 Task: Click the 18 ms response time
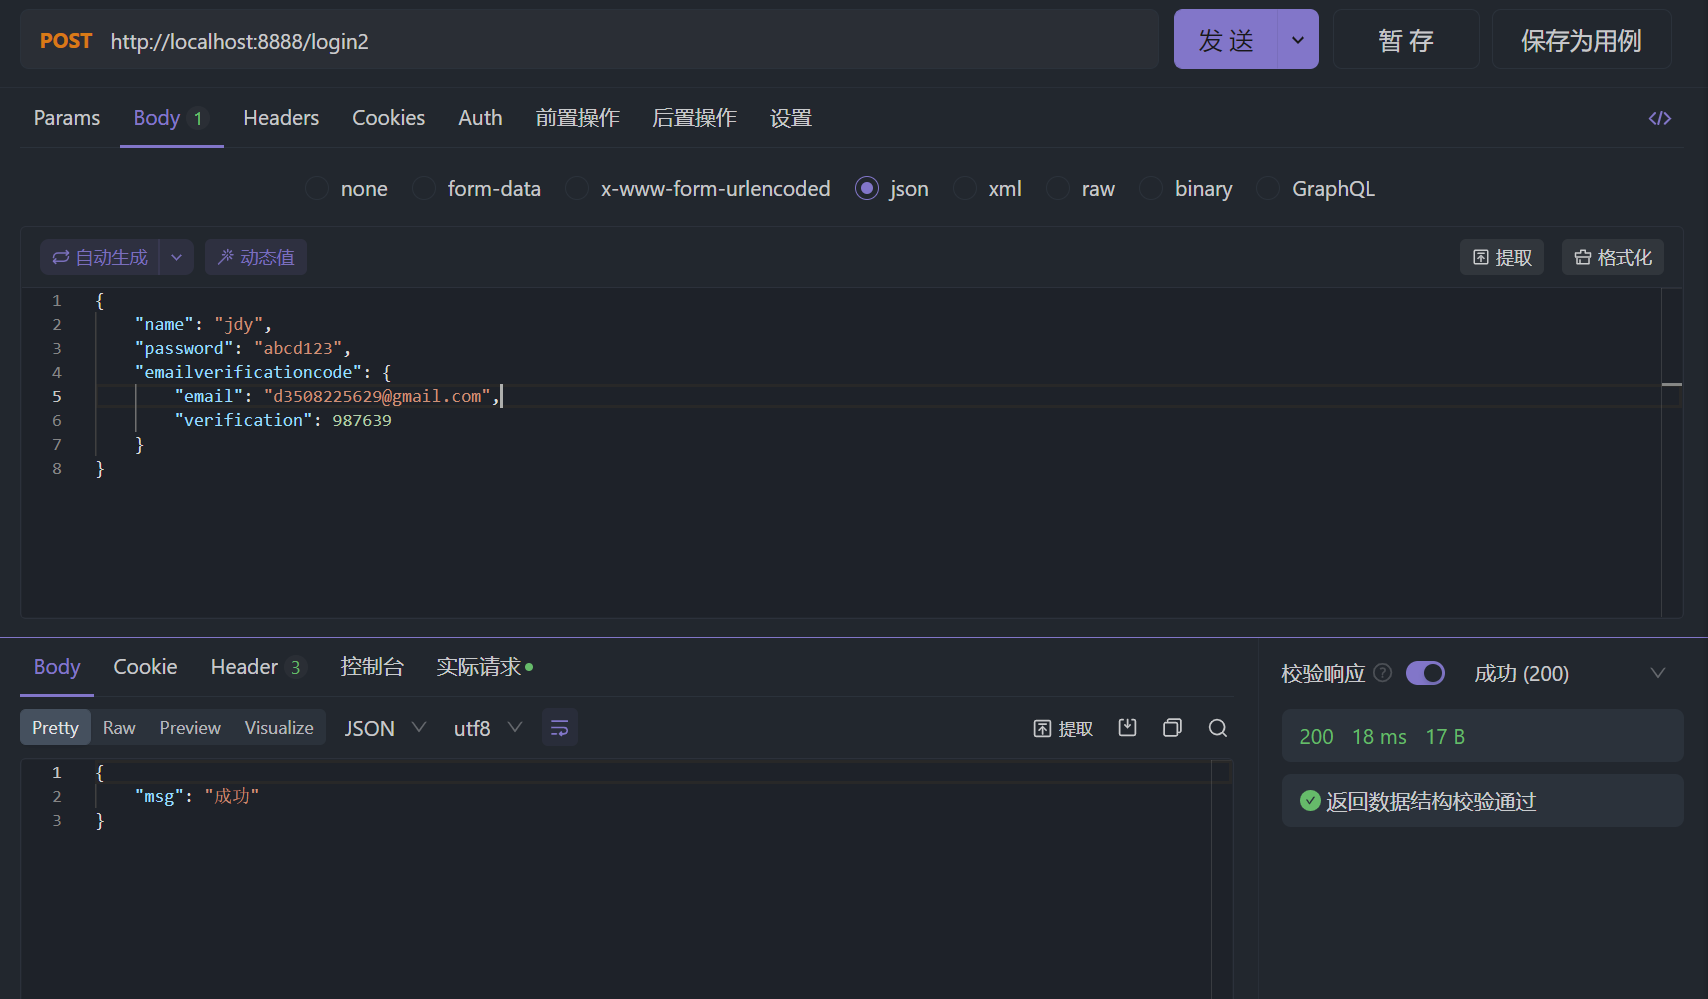pyautogui.click(x=1379, y=737)
